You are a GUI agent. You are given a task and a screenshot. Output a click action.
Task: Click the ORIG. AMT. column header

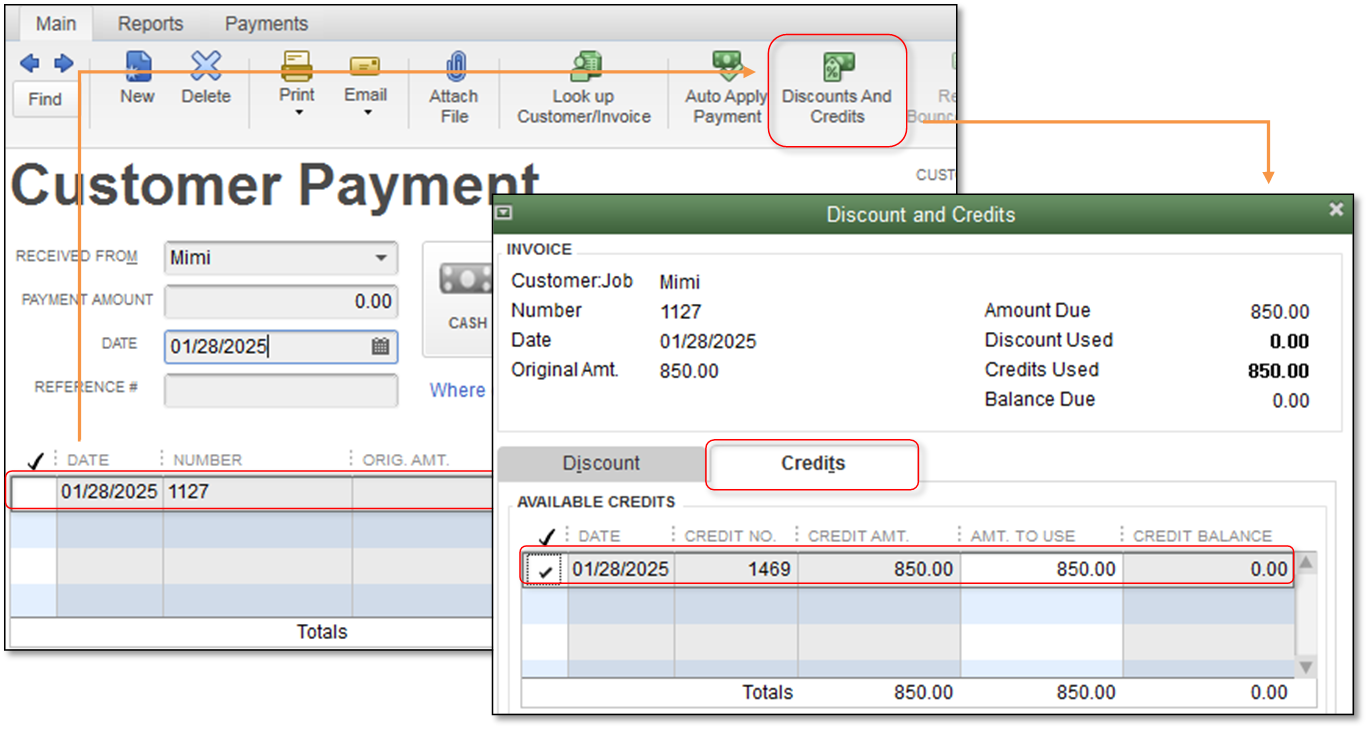[405, 460]
